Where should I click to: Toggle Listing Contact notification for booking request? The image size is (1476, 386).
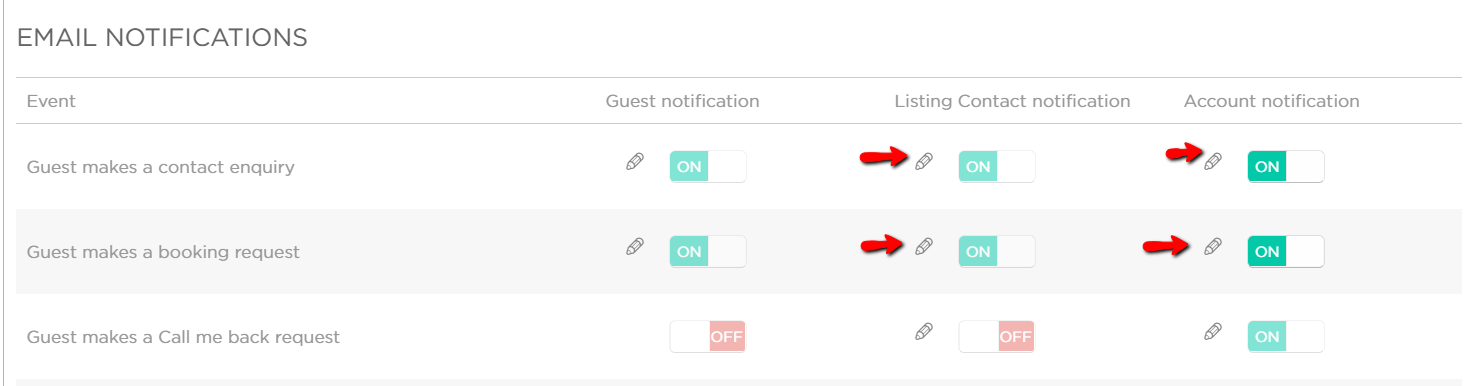[997, 252]
